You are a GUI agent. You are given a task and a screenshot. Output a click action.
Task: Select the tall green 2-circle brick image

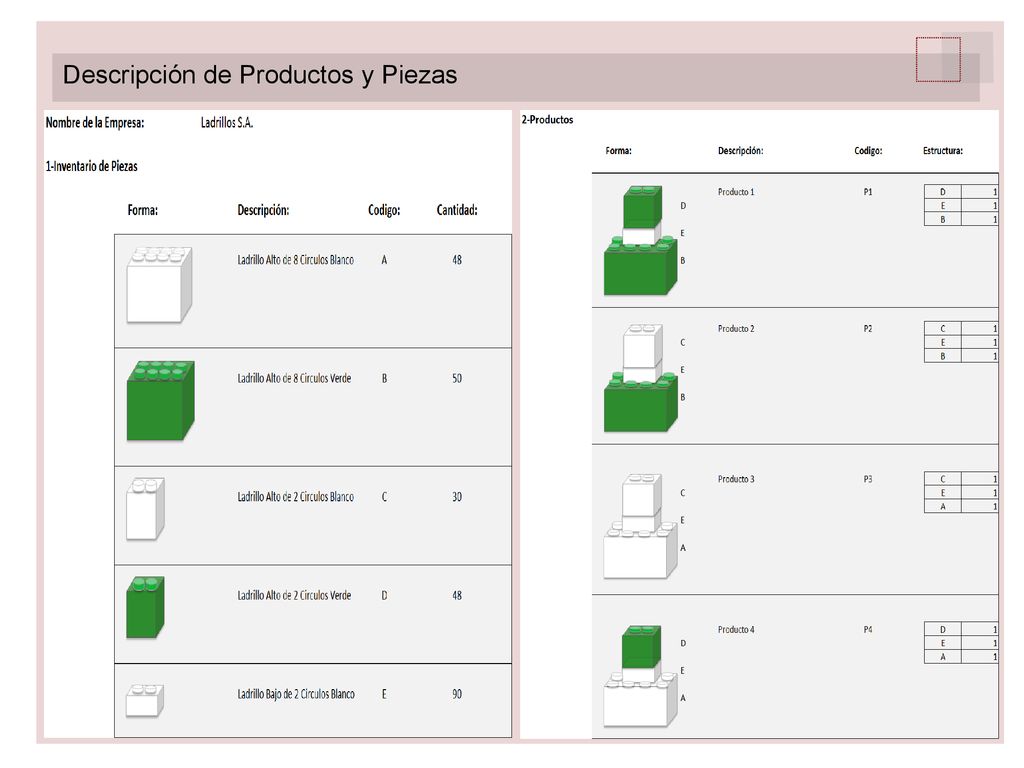pyautogui.click(x=145, y=607)
